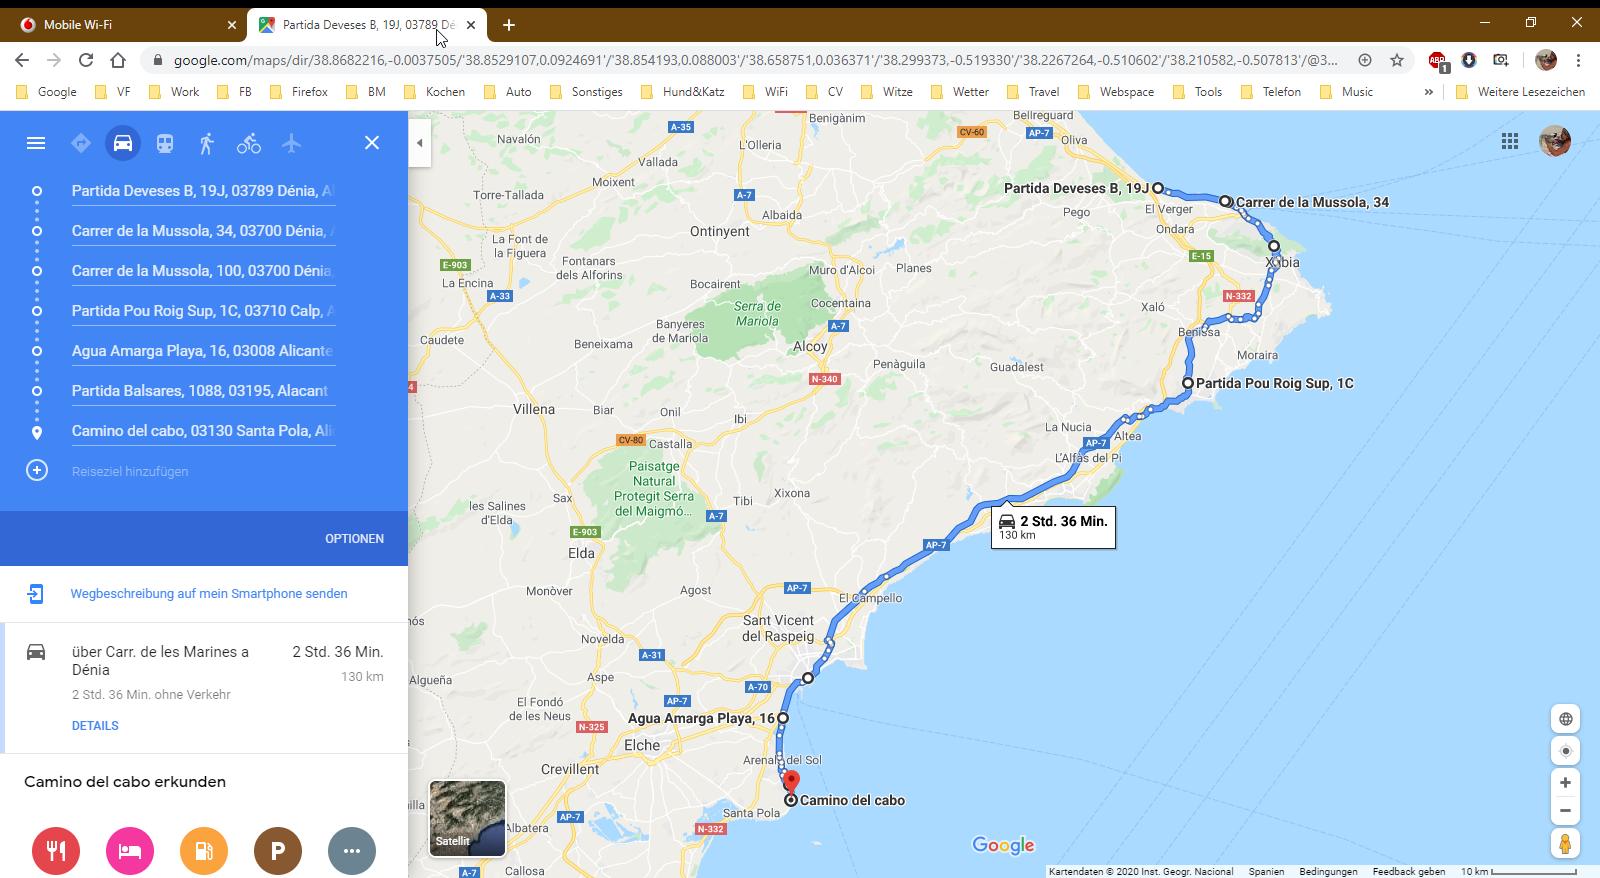Open the Wetter bookmarks folder
The height and width of the screenshot is (878, 1600).
pos(959,91)
